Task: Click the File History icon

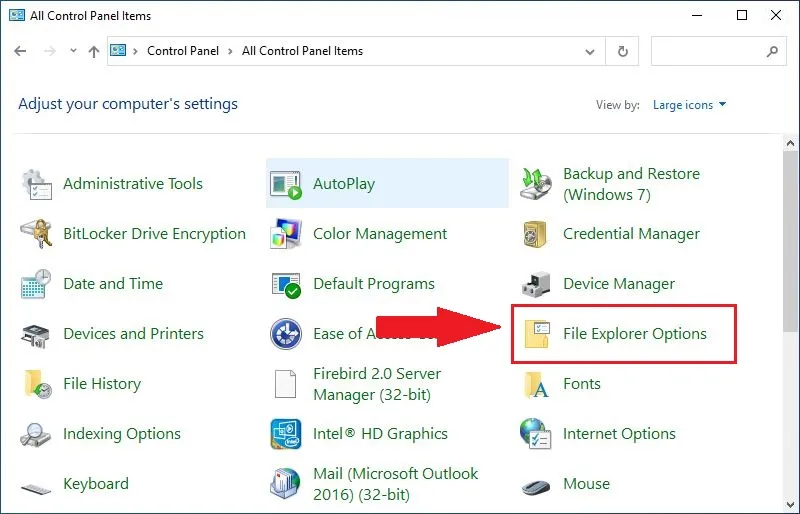Action: click(x=37, y=384)
